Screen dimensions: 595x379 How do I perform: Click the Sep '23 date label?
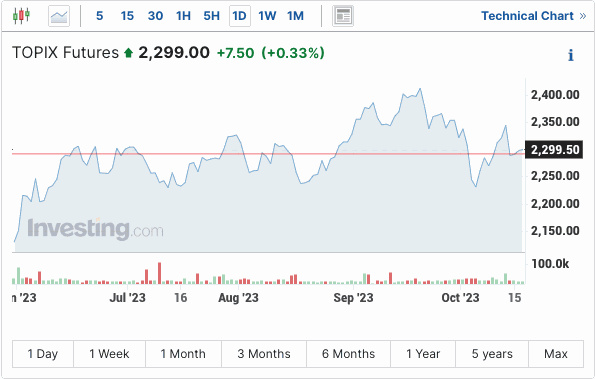353,297
